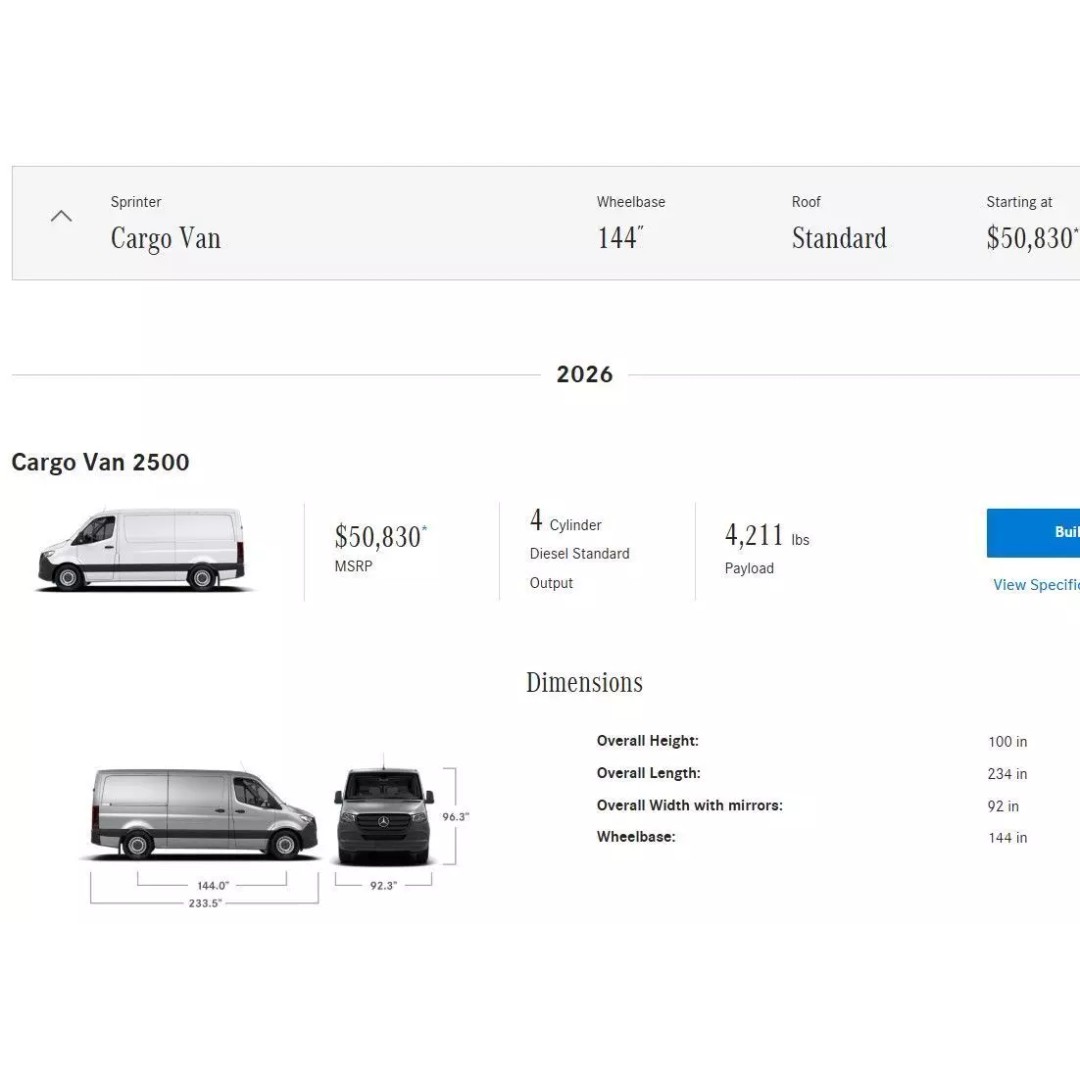
Task: Click the 234 in length value
Action: [x=1007, y=774]
